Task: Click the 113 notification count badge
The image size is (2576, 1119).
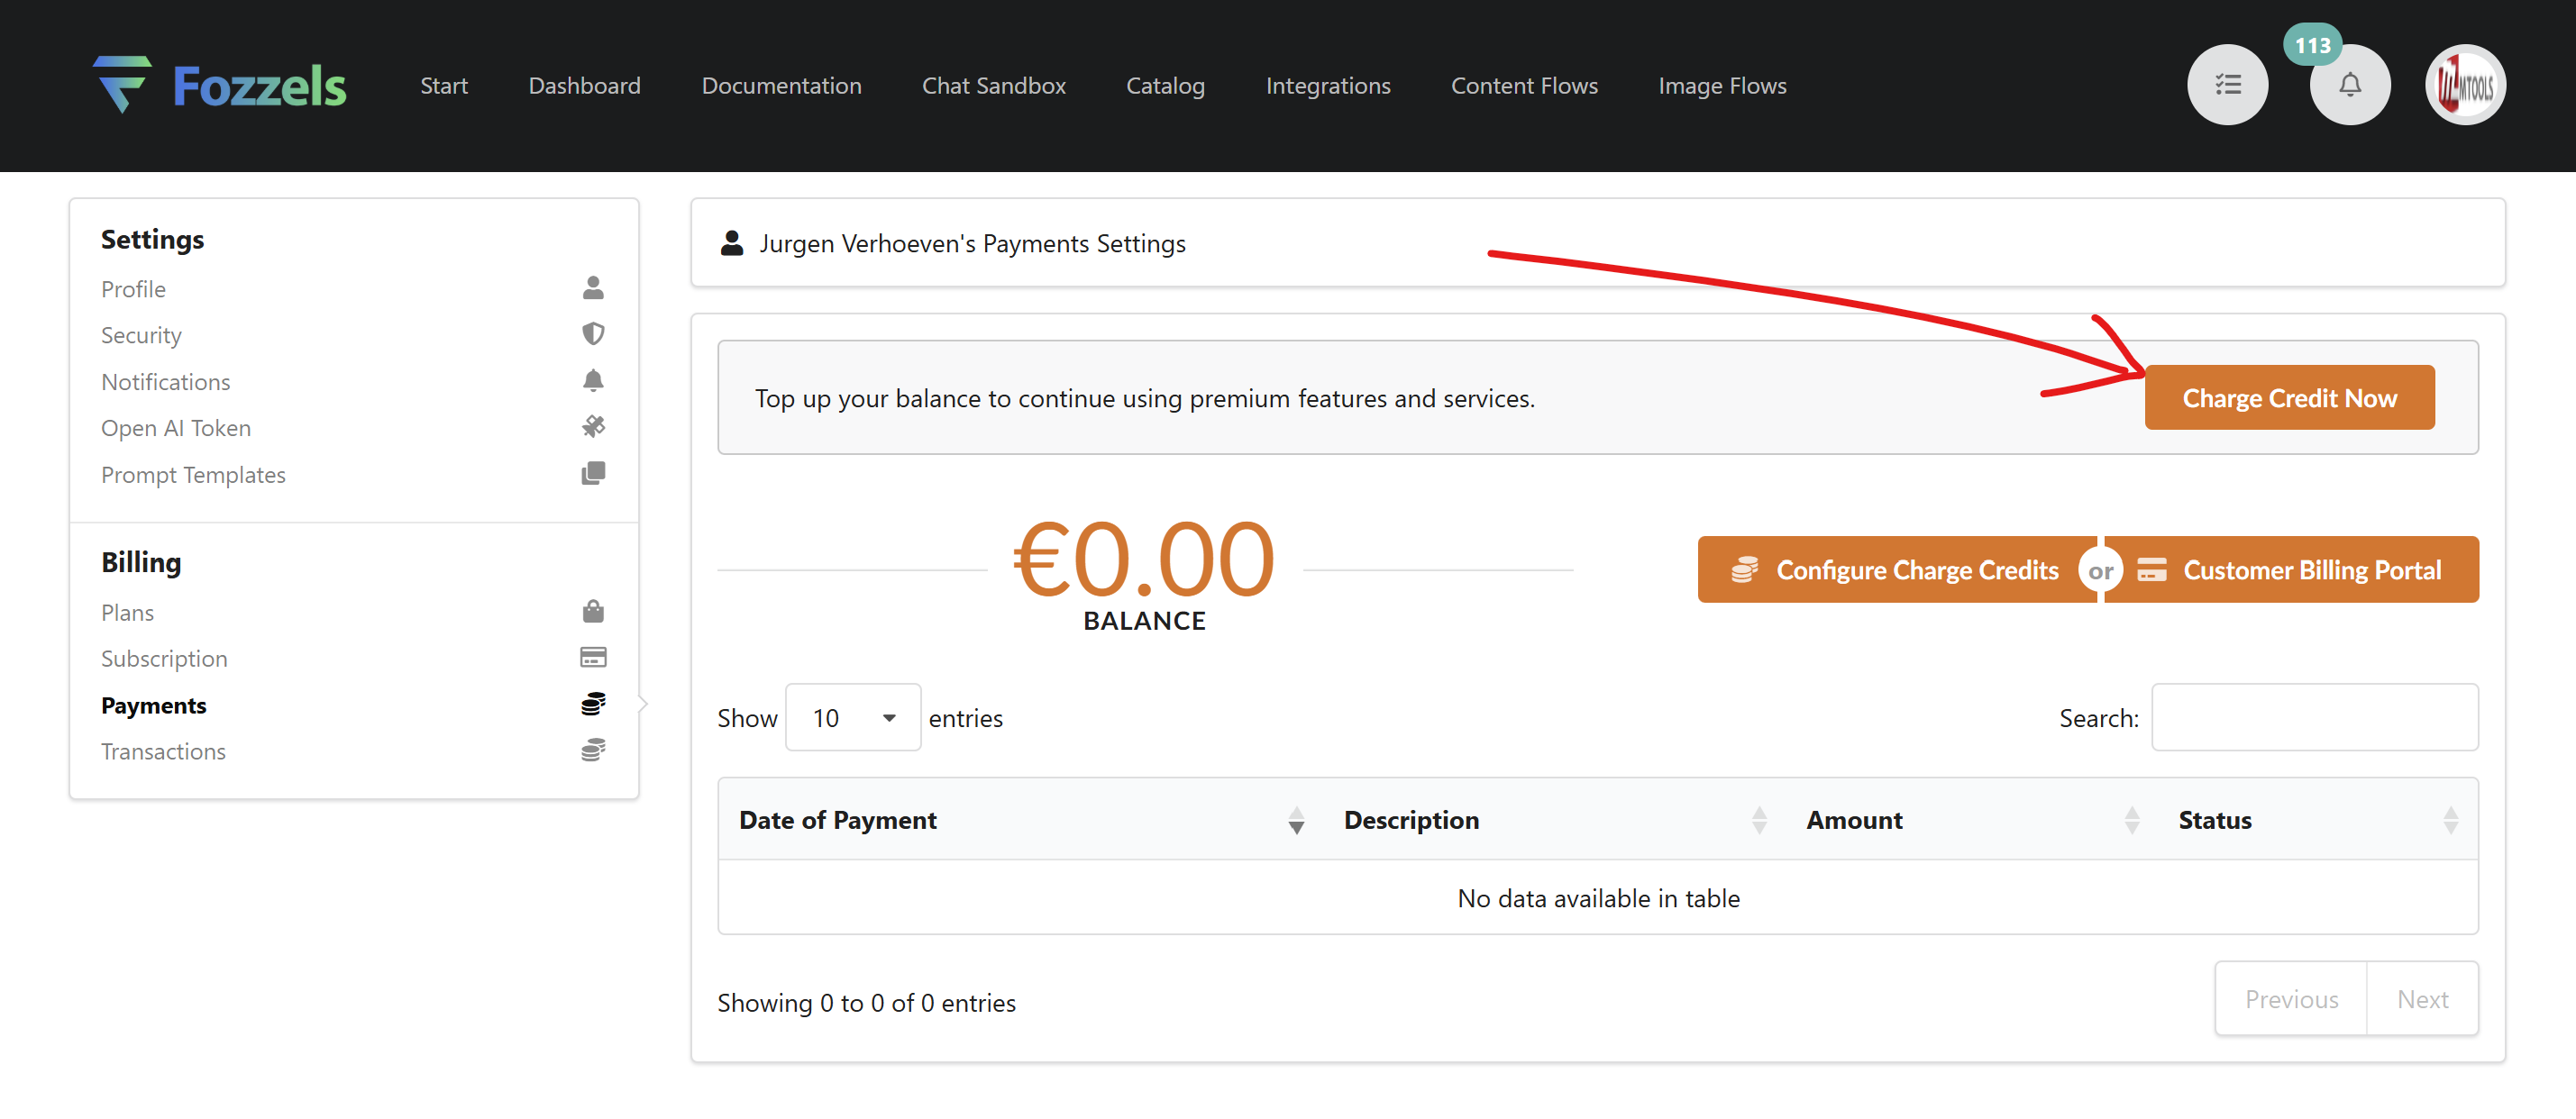Action: tap(2312, 45)
